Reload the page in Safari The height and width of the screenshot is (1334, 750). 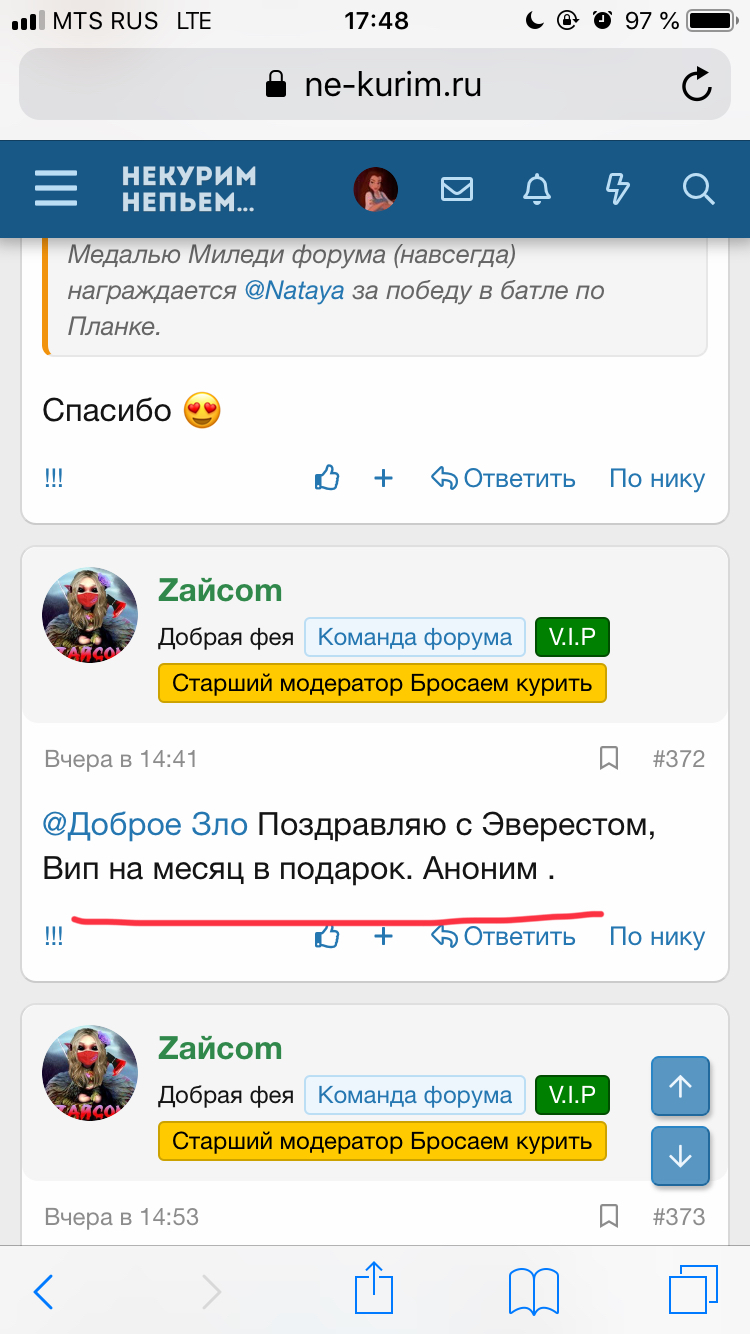click(696, 86)
